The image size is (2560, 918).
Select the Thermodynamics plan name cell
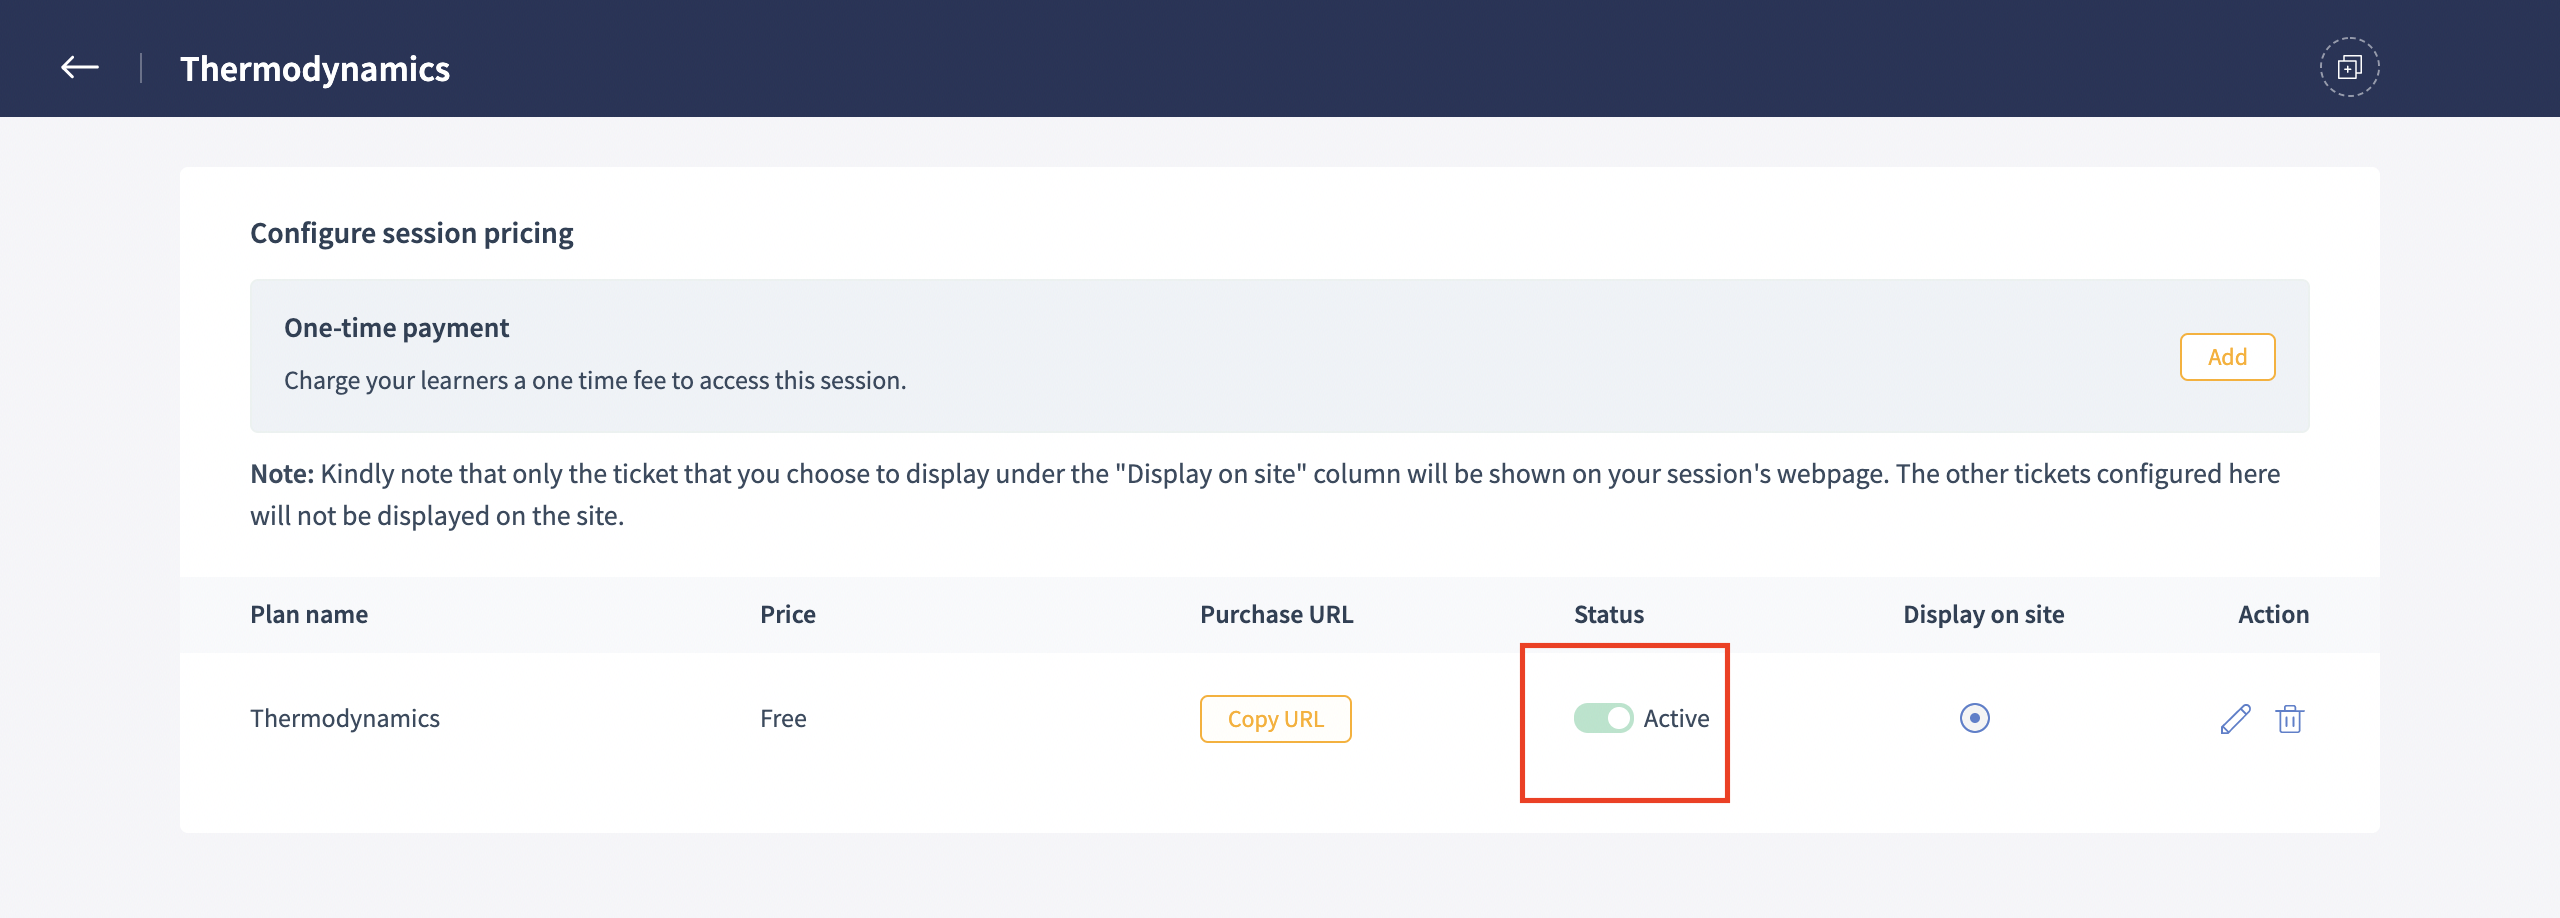point(345,718)
